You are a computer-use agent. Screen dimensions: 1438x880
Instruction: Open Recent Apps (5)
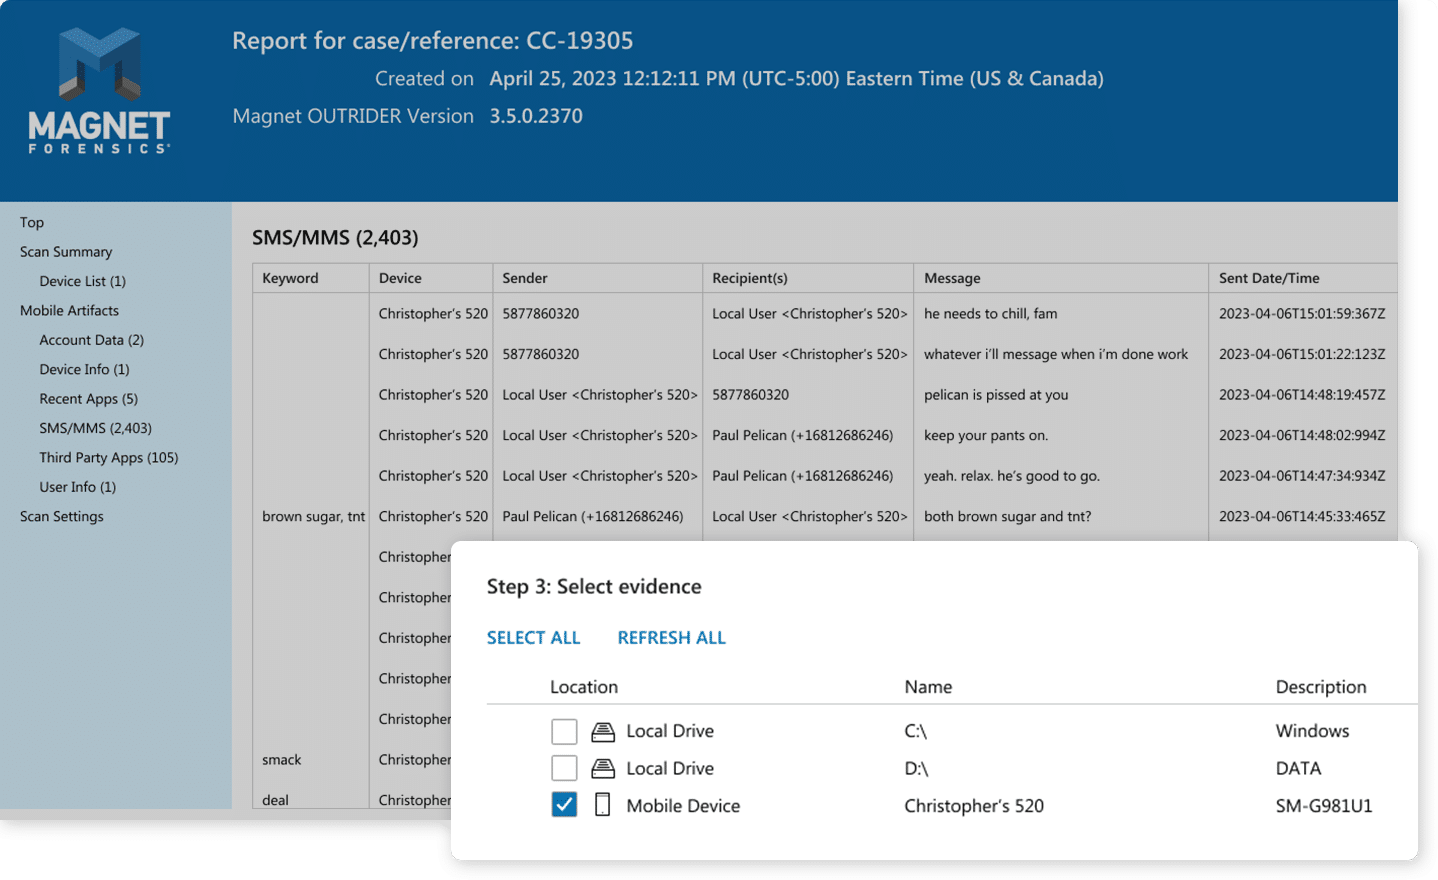88,399
